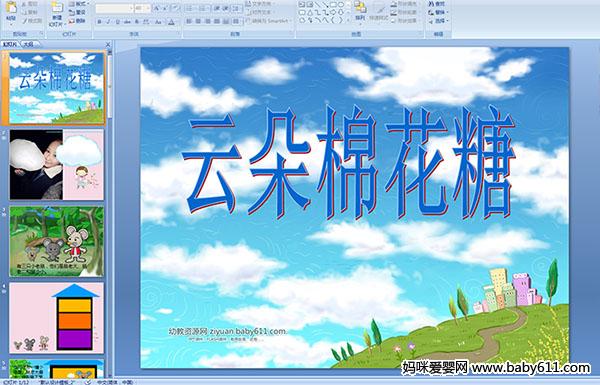Reset the slide with 重设 button
Image resolution: width=600 pixels, height=385 pixels.
77,12
